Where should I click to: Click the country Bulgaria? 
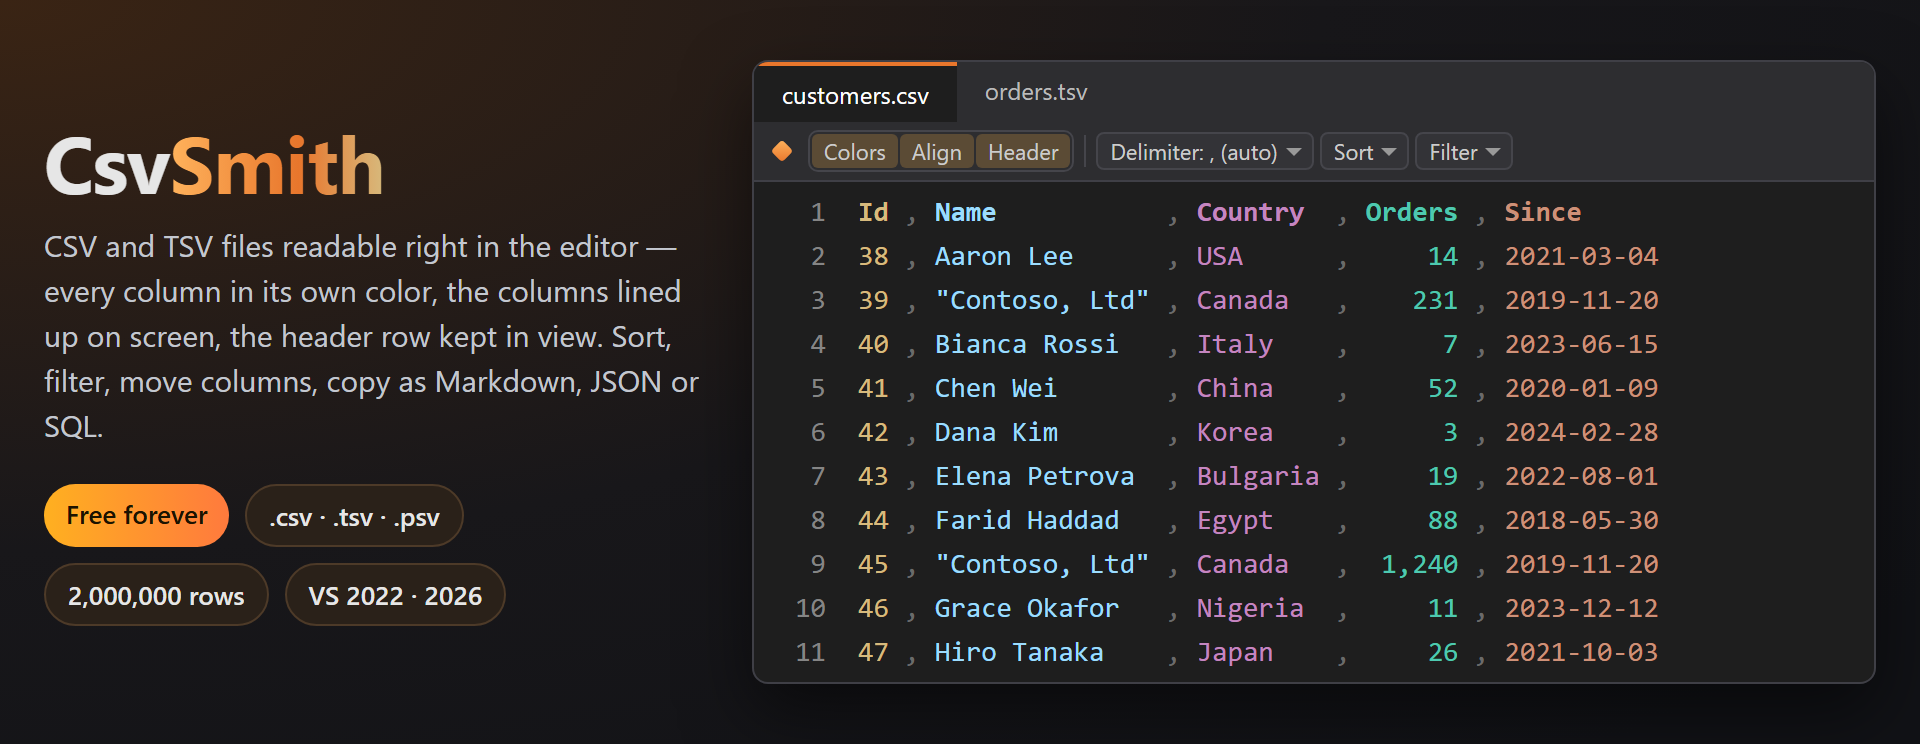coord(1258,476)
